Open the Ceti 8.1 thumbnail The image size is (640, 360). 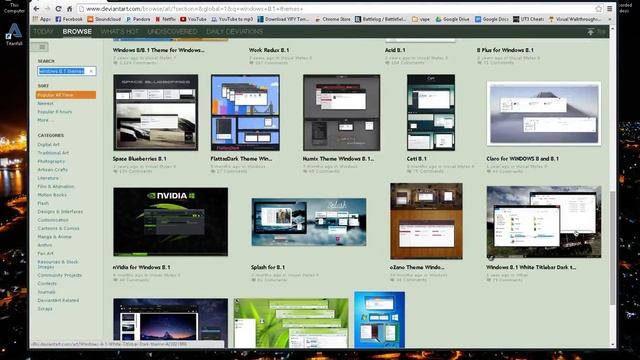tap(431, 113)
